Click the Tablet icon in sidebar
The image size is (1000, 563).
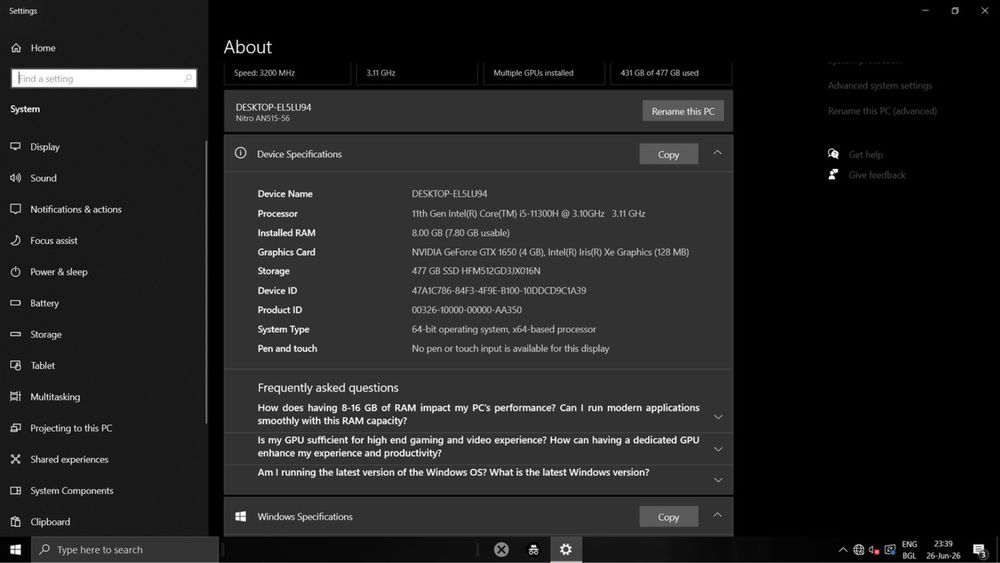[15, 365]
